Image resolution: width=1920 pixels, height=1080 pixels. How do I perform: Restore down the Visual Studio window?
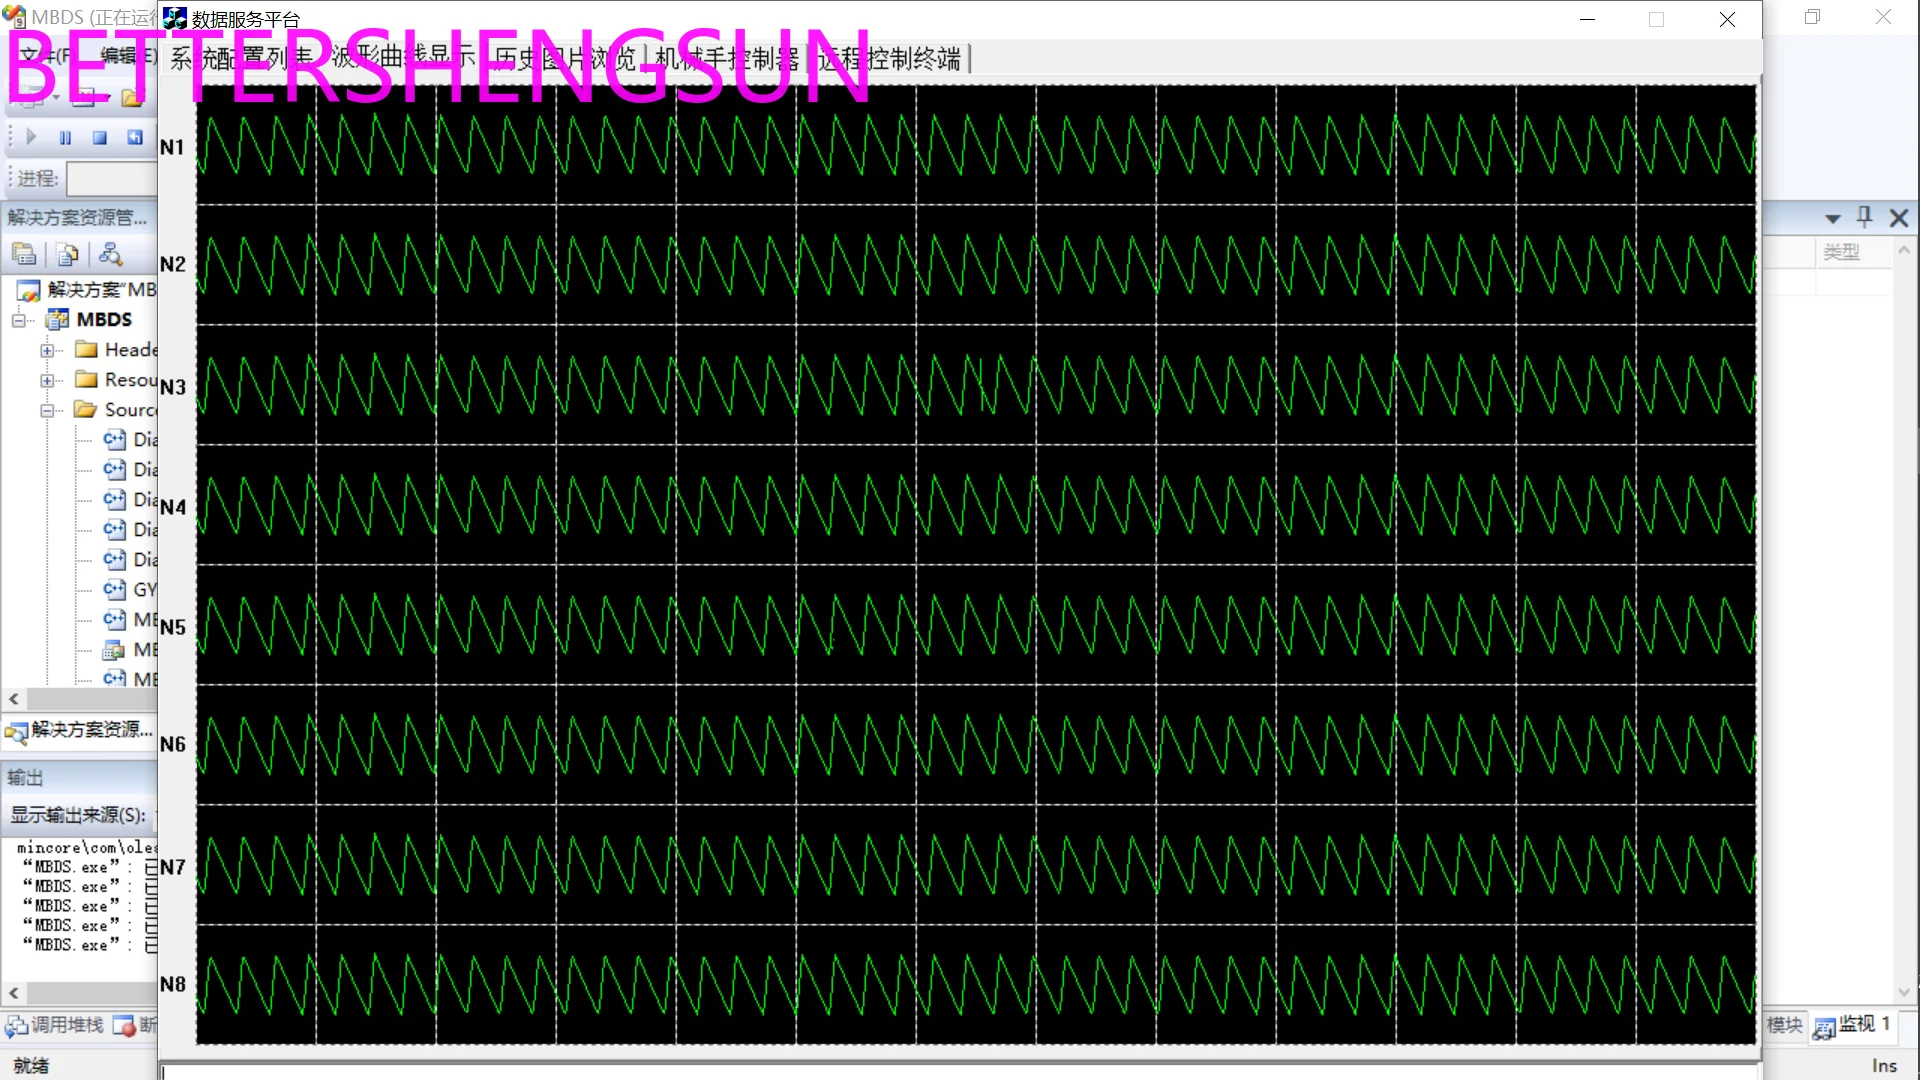[1812, 17]
